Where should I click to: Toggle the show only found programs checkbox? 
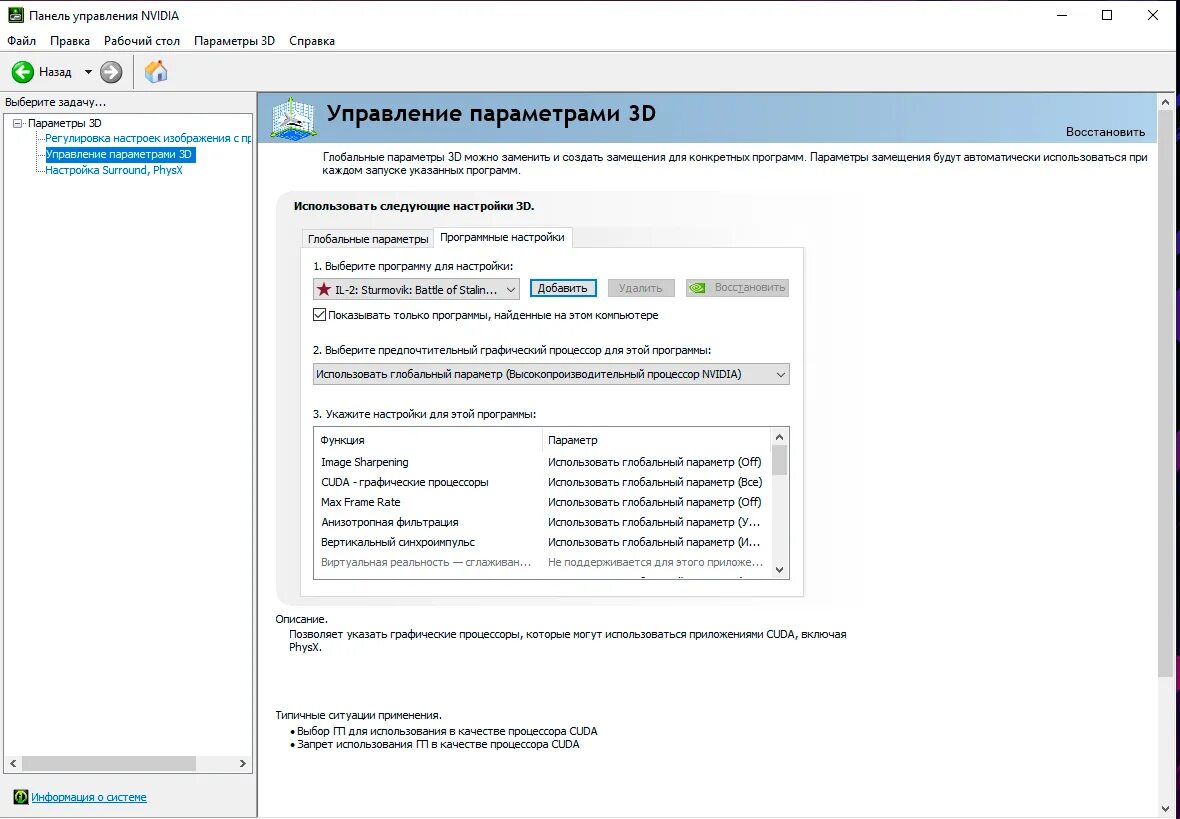pos(320,315)
